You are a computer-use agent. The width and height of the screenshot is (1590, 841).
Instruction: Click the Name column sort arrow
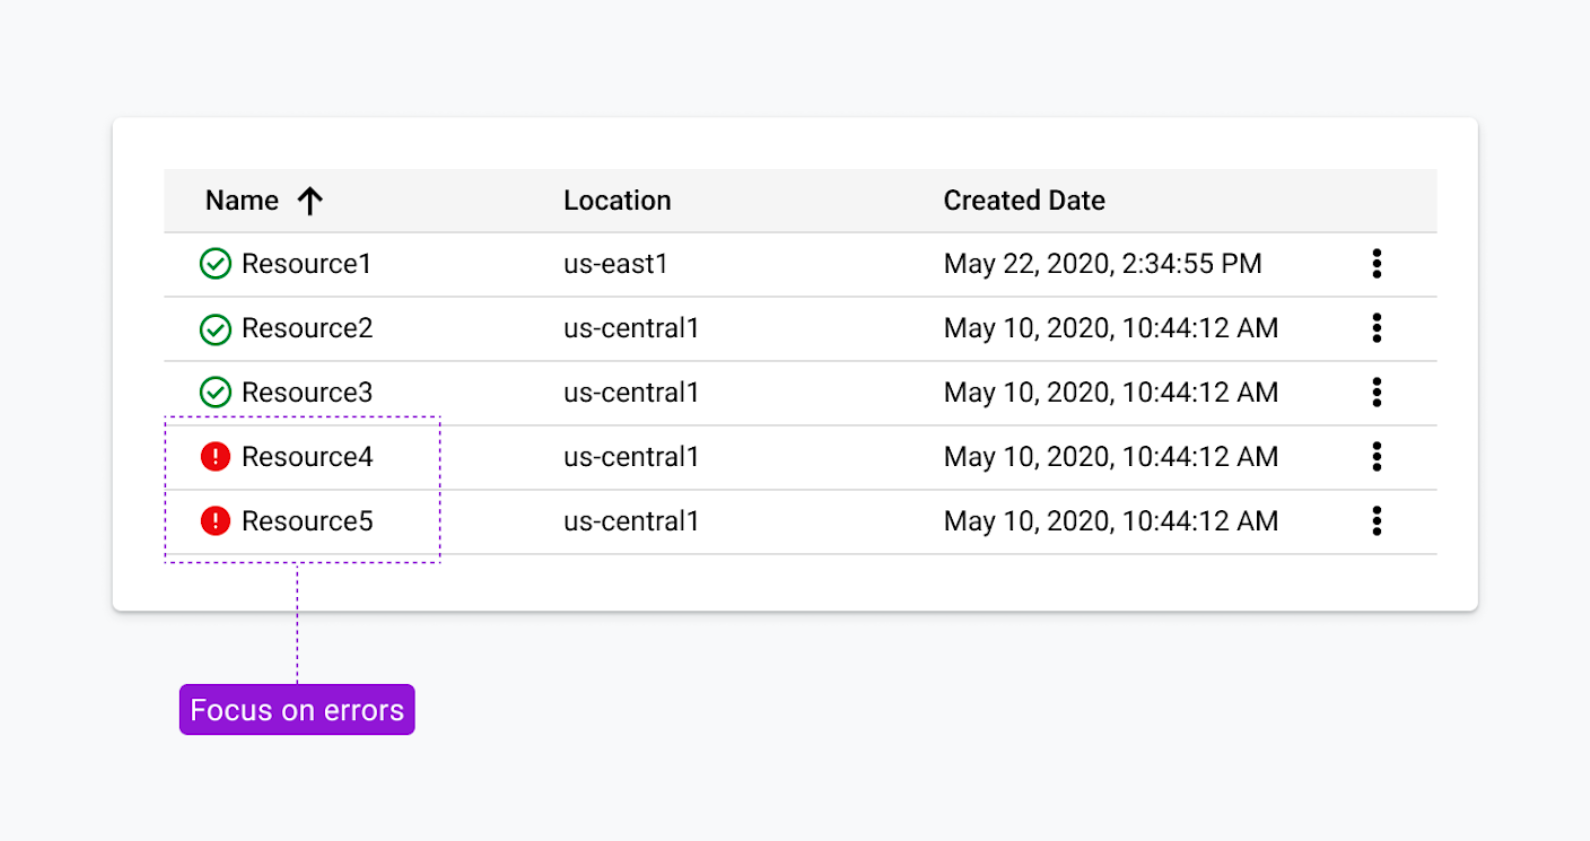click(310, 201)
